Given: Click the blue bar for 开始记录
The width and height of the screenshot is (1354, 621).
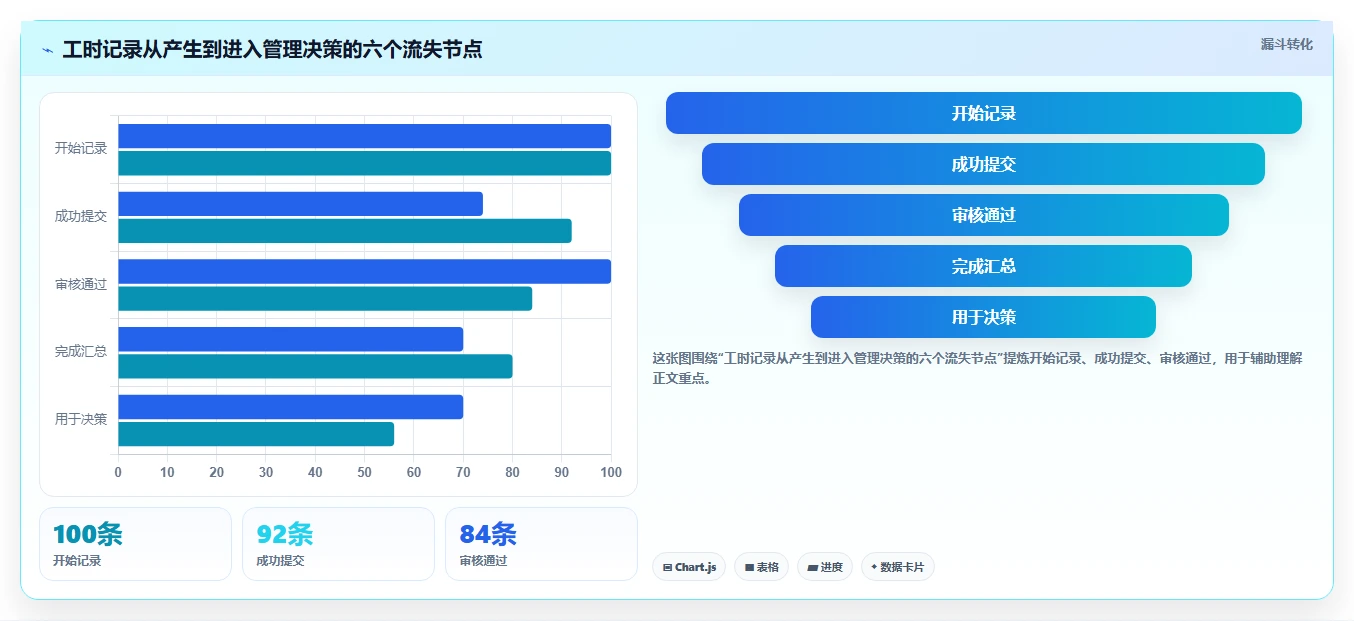Looking at the screenshot, I should click(364, 136).
